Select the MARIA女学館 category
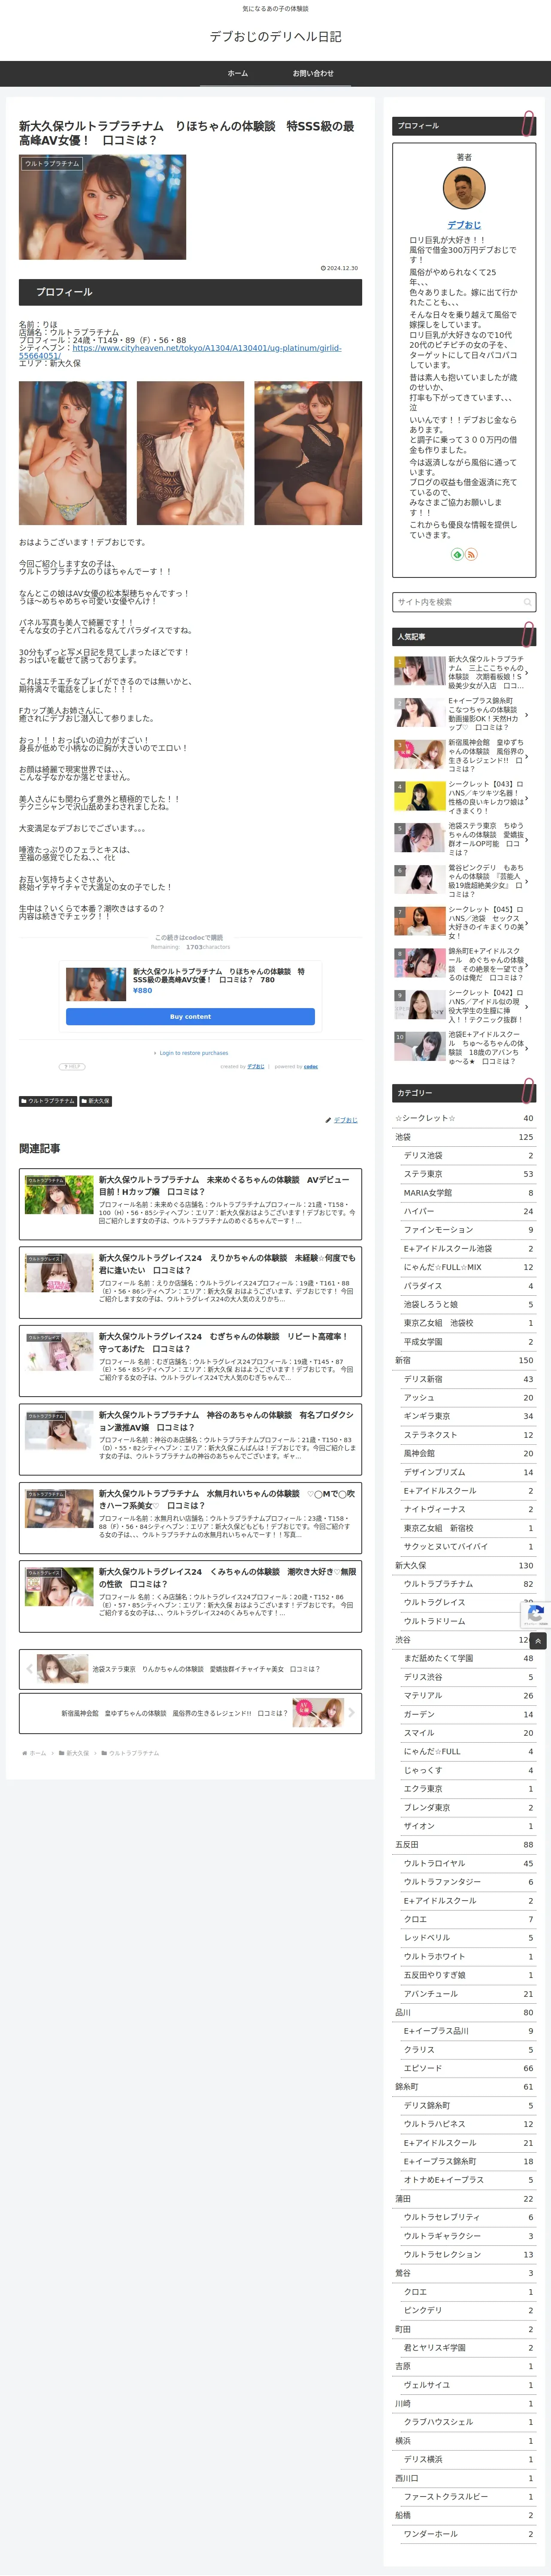551x2576 pixels. click(x=468, y=1193)
